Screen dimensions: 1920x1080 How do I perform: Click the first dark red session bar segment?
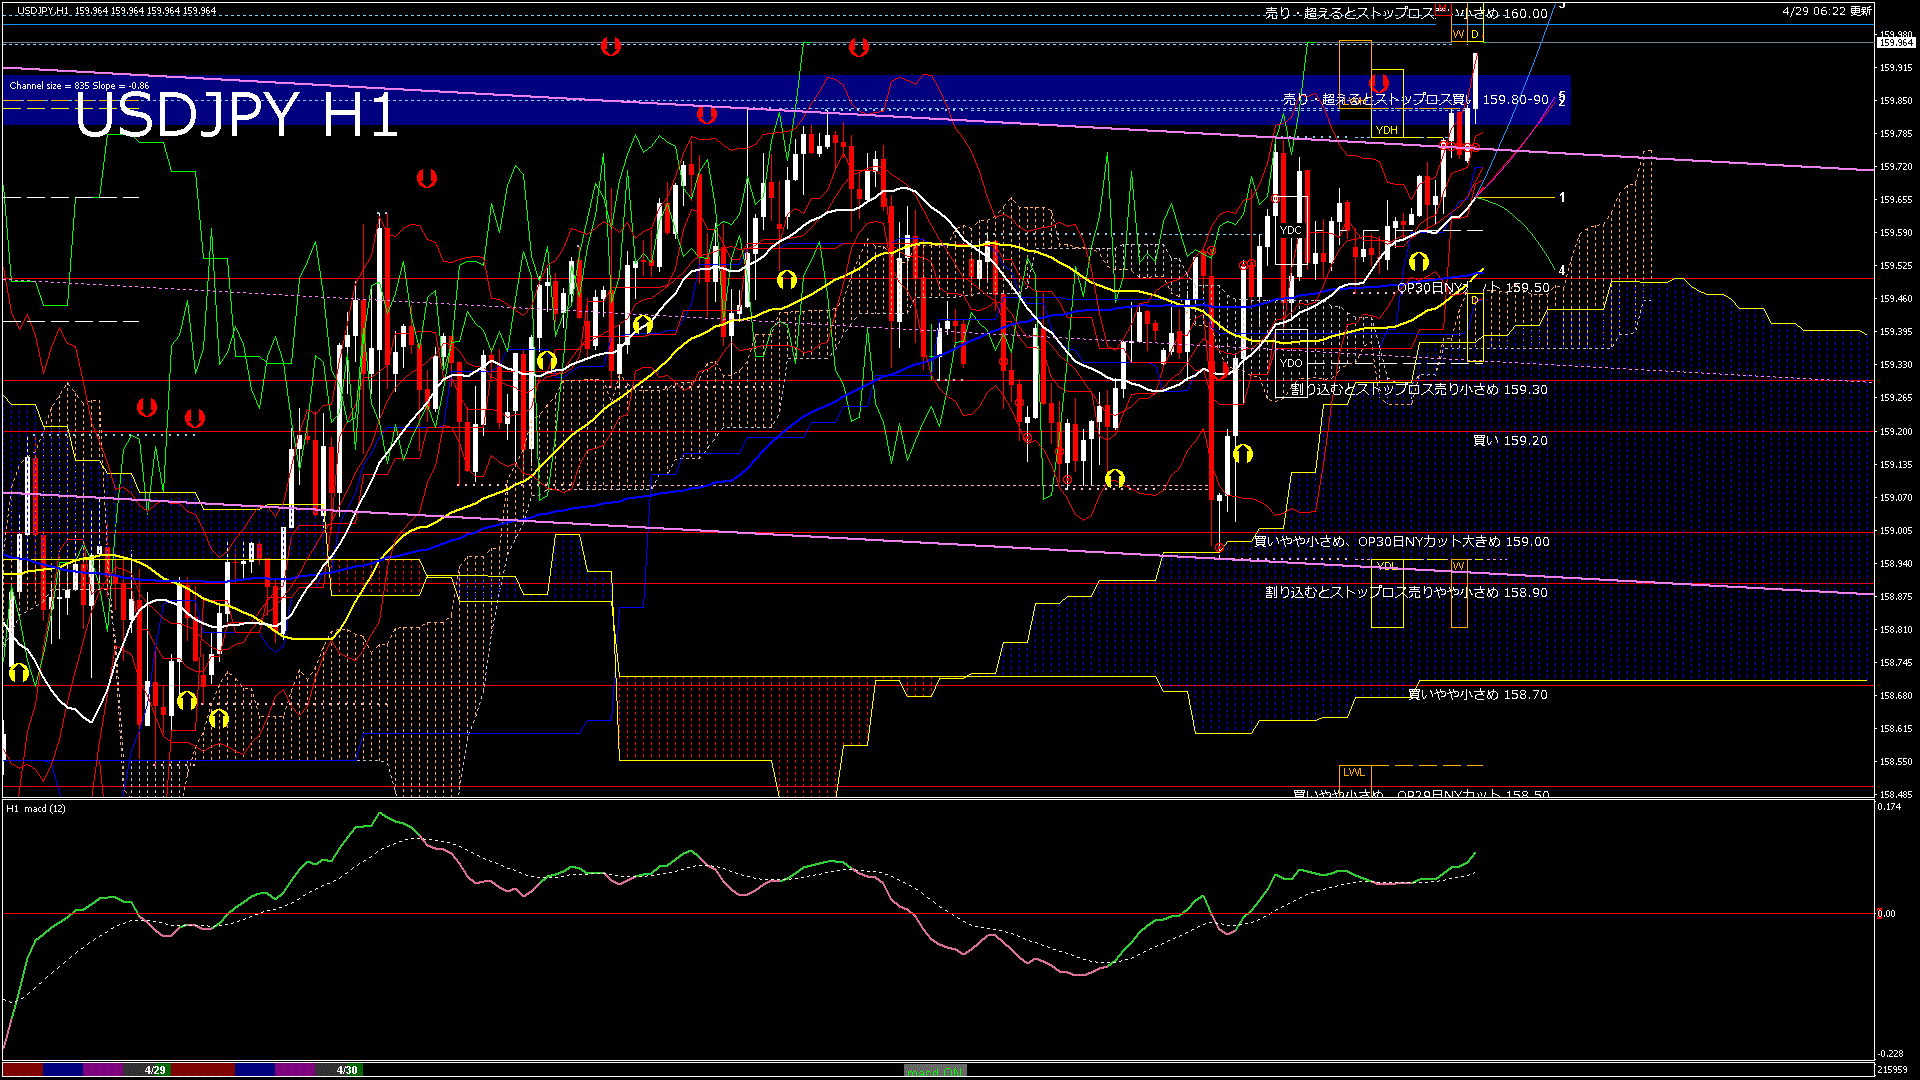click(22, 1070)
